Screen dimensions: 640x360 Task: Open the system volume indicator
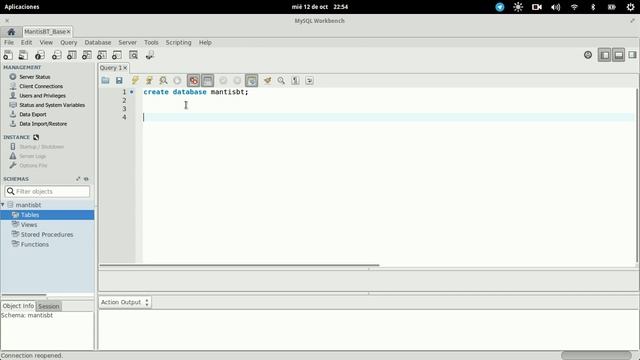[x=556, y=7]
